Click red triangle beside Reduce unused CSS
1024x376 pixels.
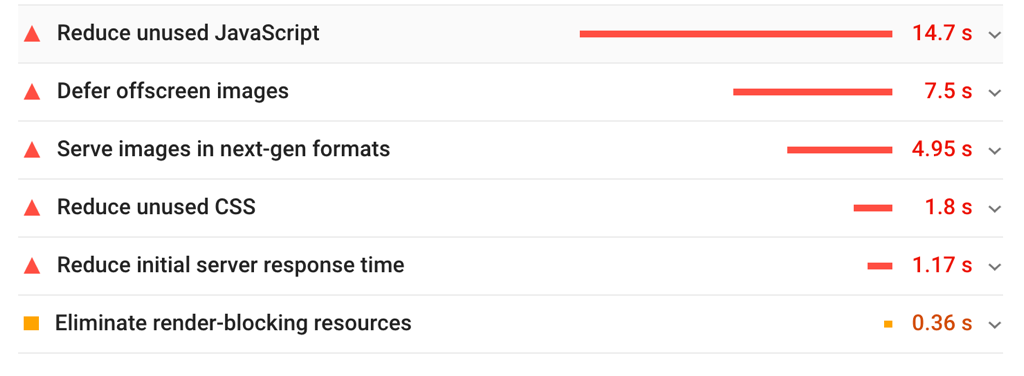click(x=32, y=209)
